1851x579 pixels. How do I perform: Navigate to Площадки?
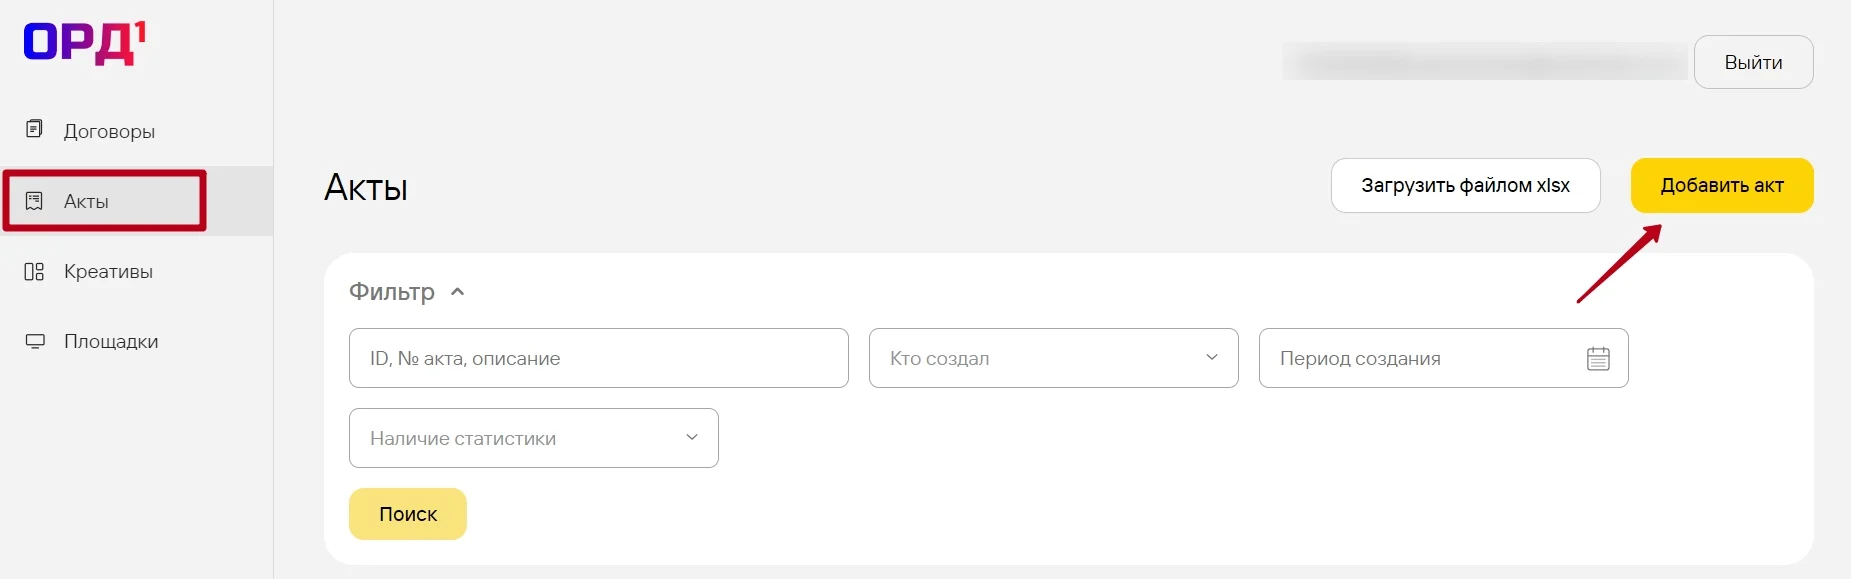point(111,341)
